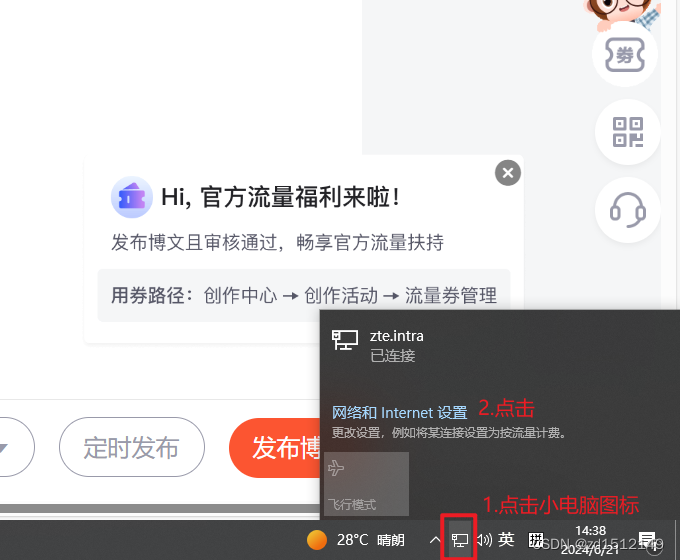The height and width of the screenshot is (560, 680).
Task: Open the clock showing 14:38
Action: 590,540
